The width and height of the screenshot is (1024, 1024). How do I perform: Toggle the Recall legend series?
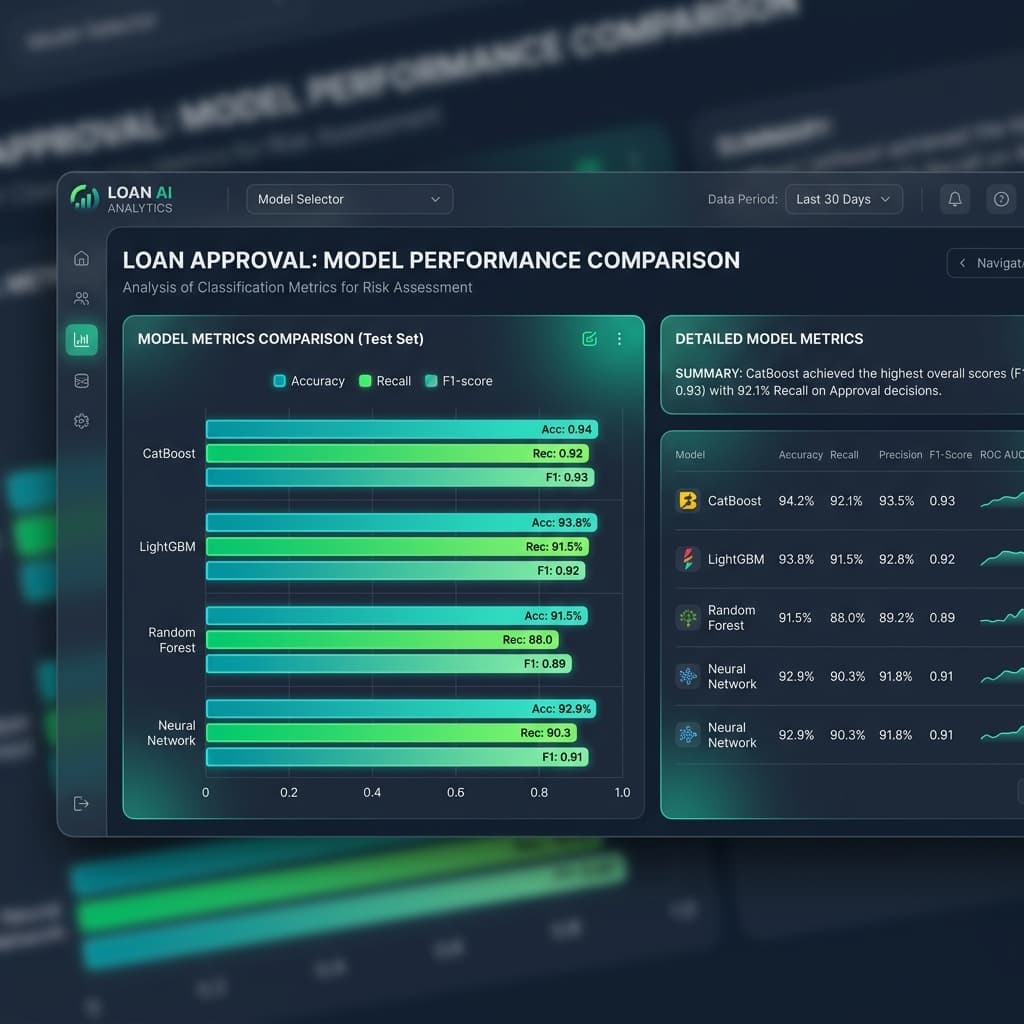click(385, 381)
